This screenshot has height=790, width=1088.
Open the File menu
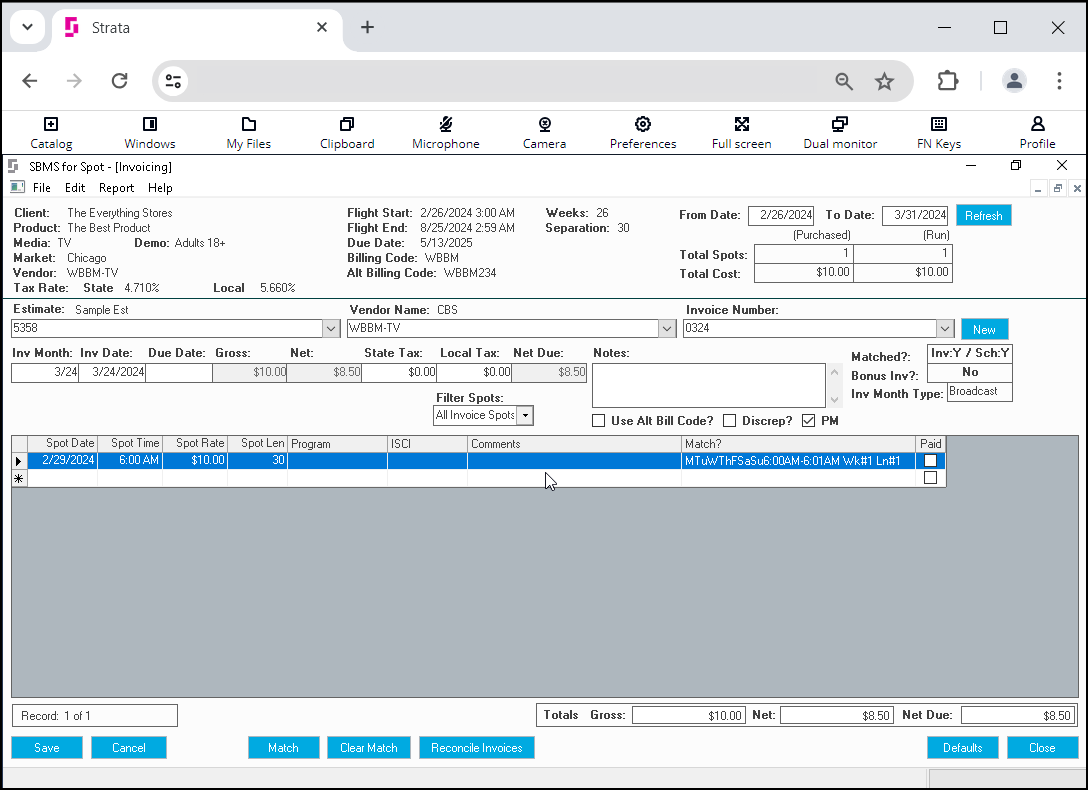pyautogui.click(x=42, y=188)
